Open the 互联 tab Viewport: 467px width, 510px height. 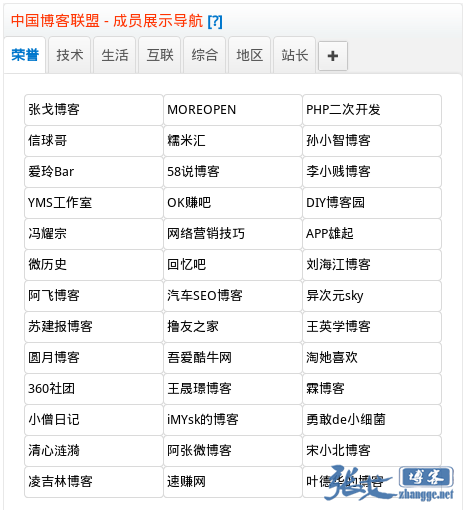click(x=160, y=55)
